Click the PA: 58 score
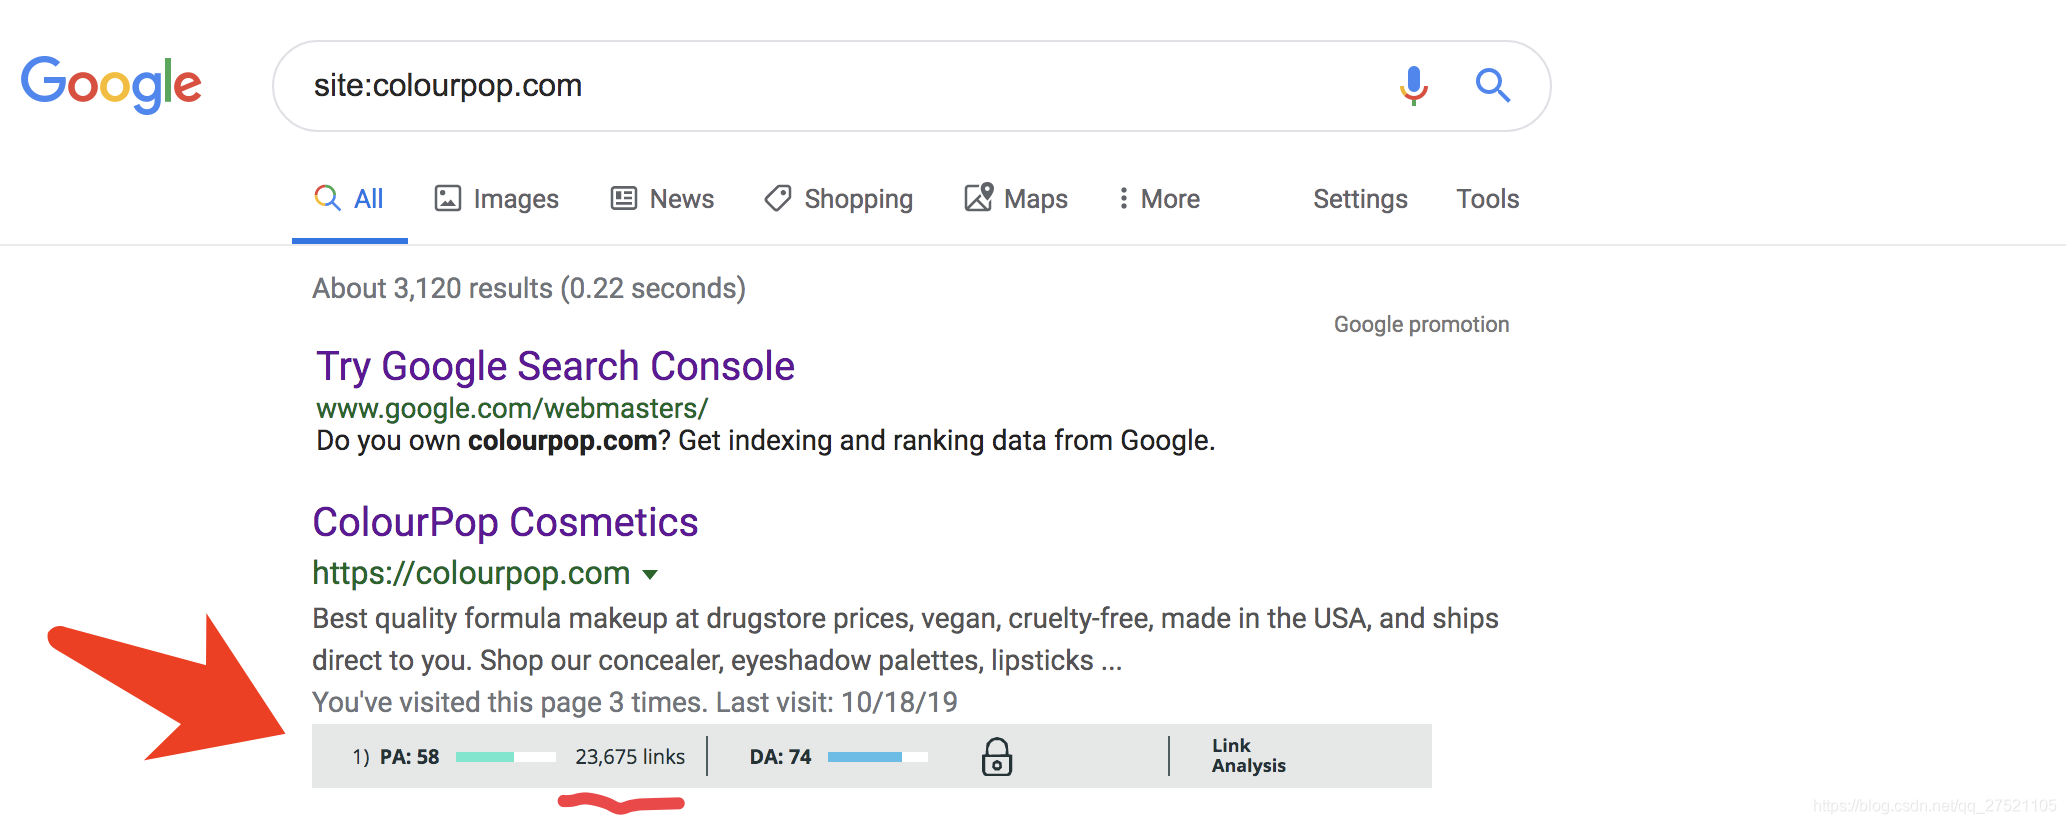The height and width of the screenshot is (824, 2066). pos(409,757)
